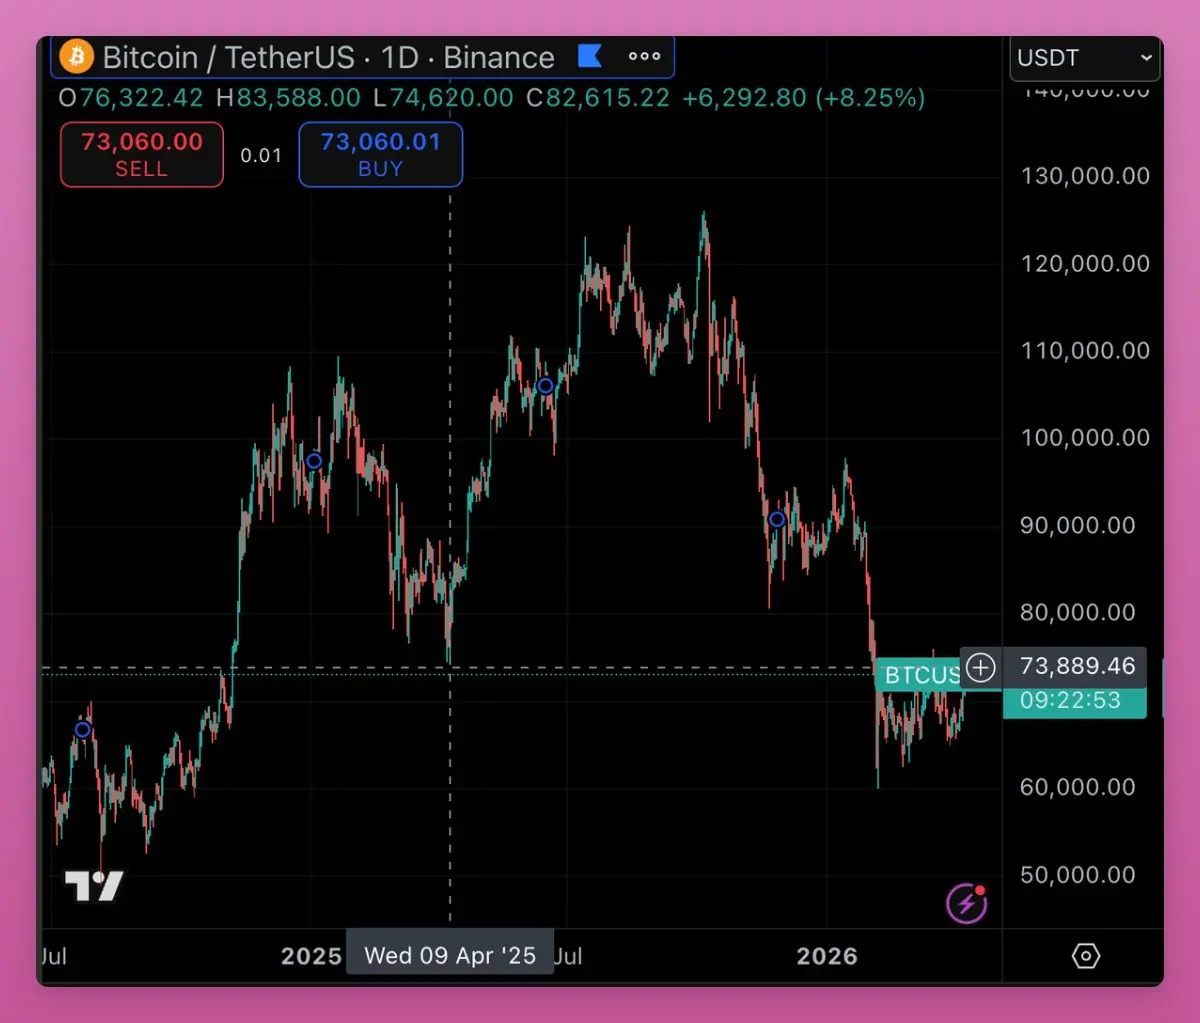The width and height of the screenshot is (1200, 1023).
Task: Click the low value L74,620.00
Action: pyautogui.click(x=443, y=98)
